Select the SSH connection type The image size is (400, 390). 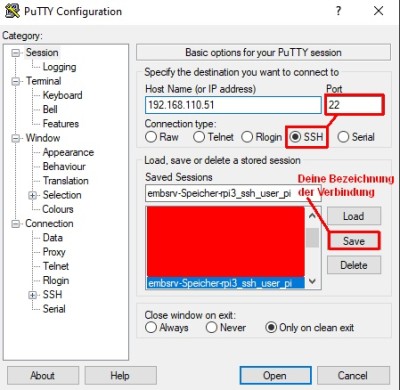pyautogui.click(x=306, y=137)
